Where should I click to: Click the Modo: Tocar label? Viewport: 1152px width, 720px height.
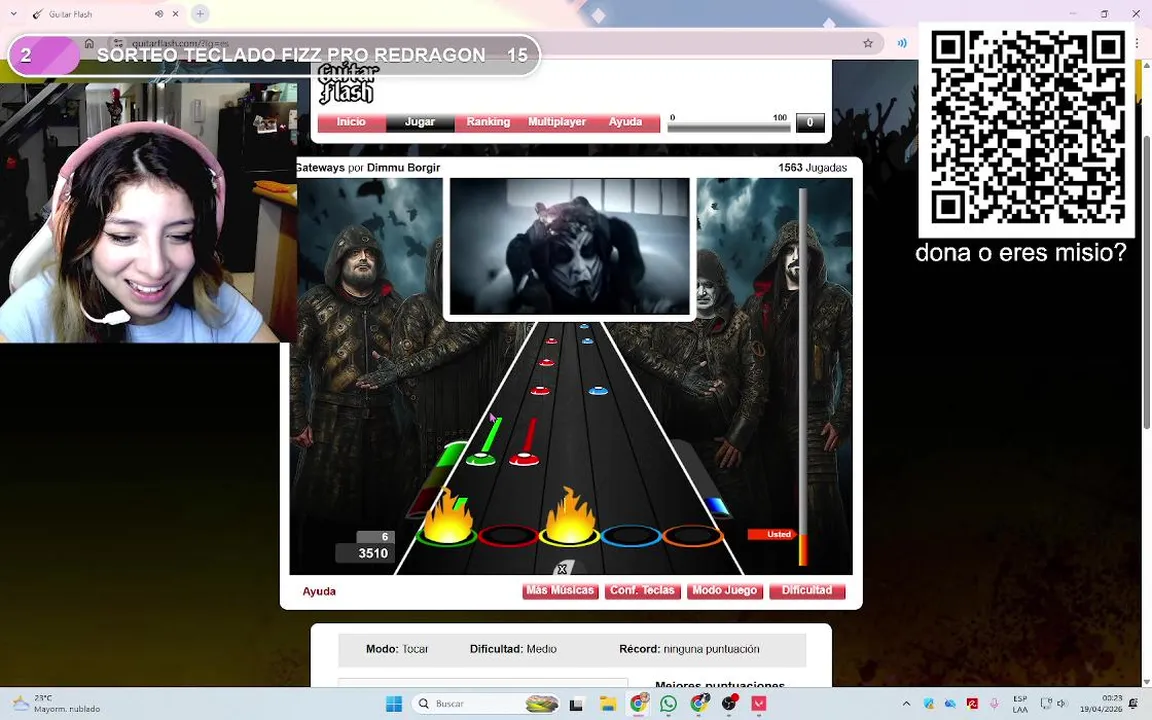pyautogui.click(x=397, y=649)
